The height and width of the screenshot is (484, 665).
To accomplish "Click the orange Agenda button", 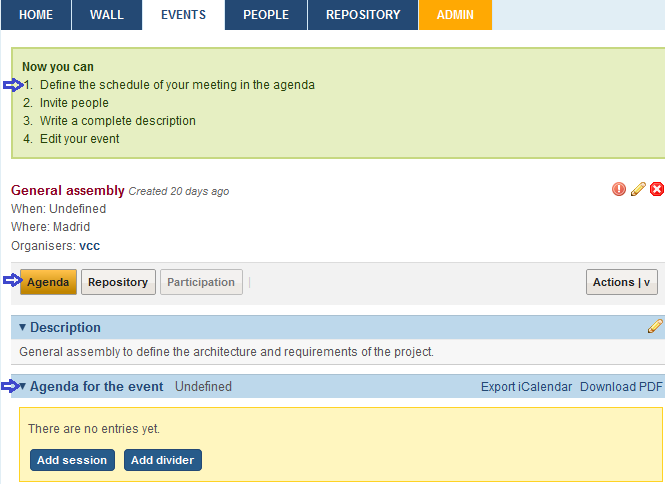I will (x=48, y=282).
